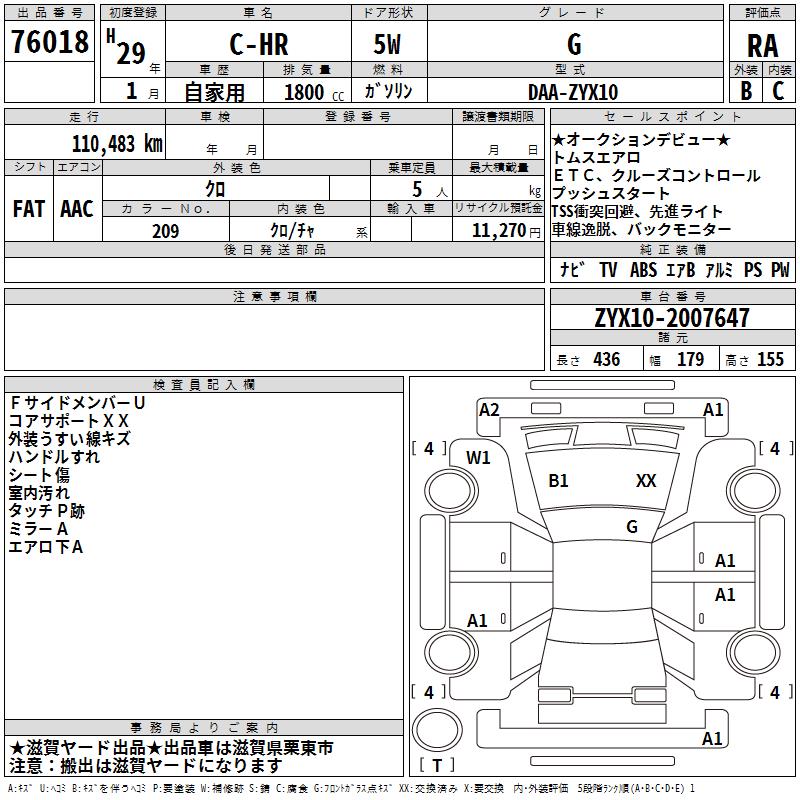Click the A2 damage marker on car diagram
800x800 pixels.
coord(489,409)
